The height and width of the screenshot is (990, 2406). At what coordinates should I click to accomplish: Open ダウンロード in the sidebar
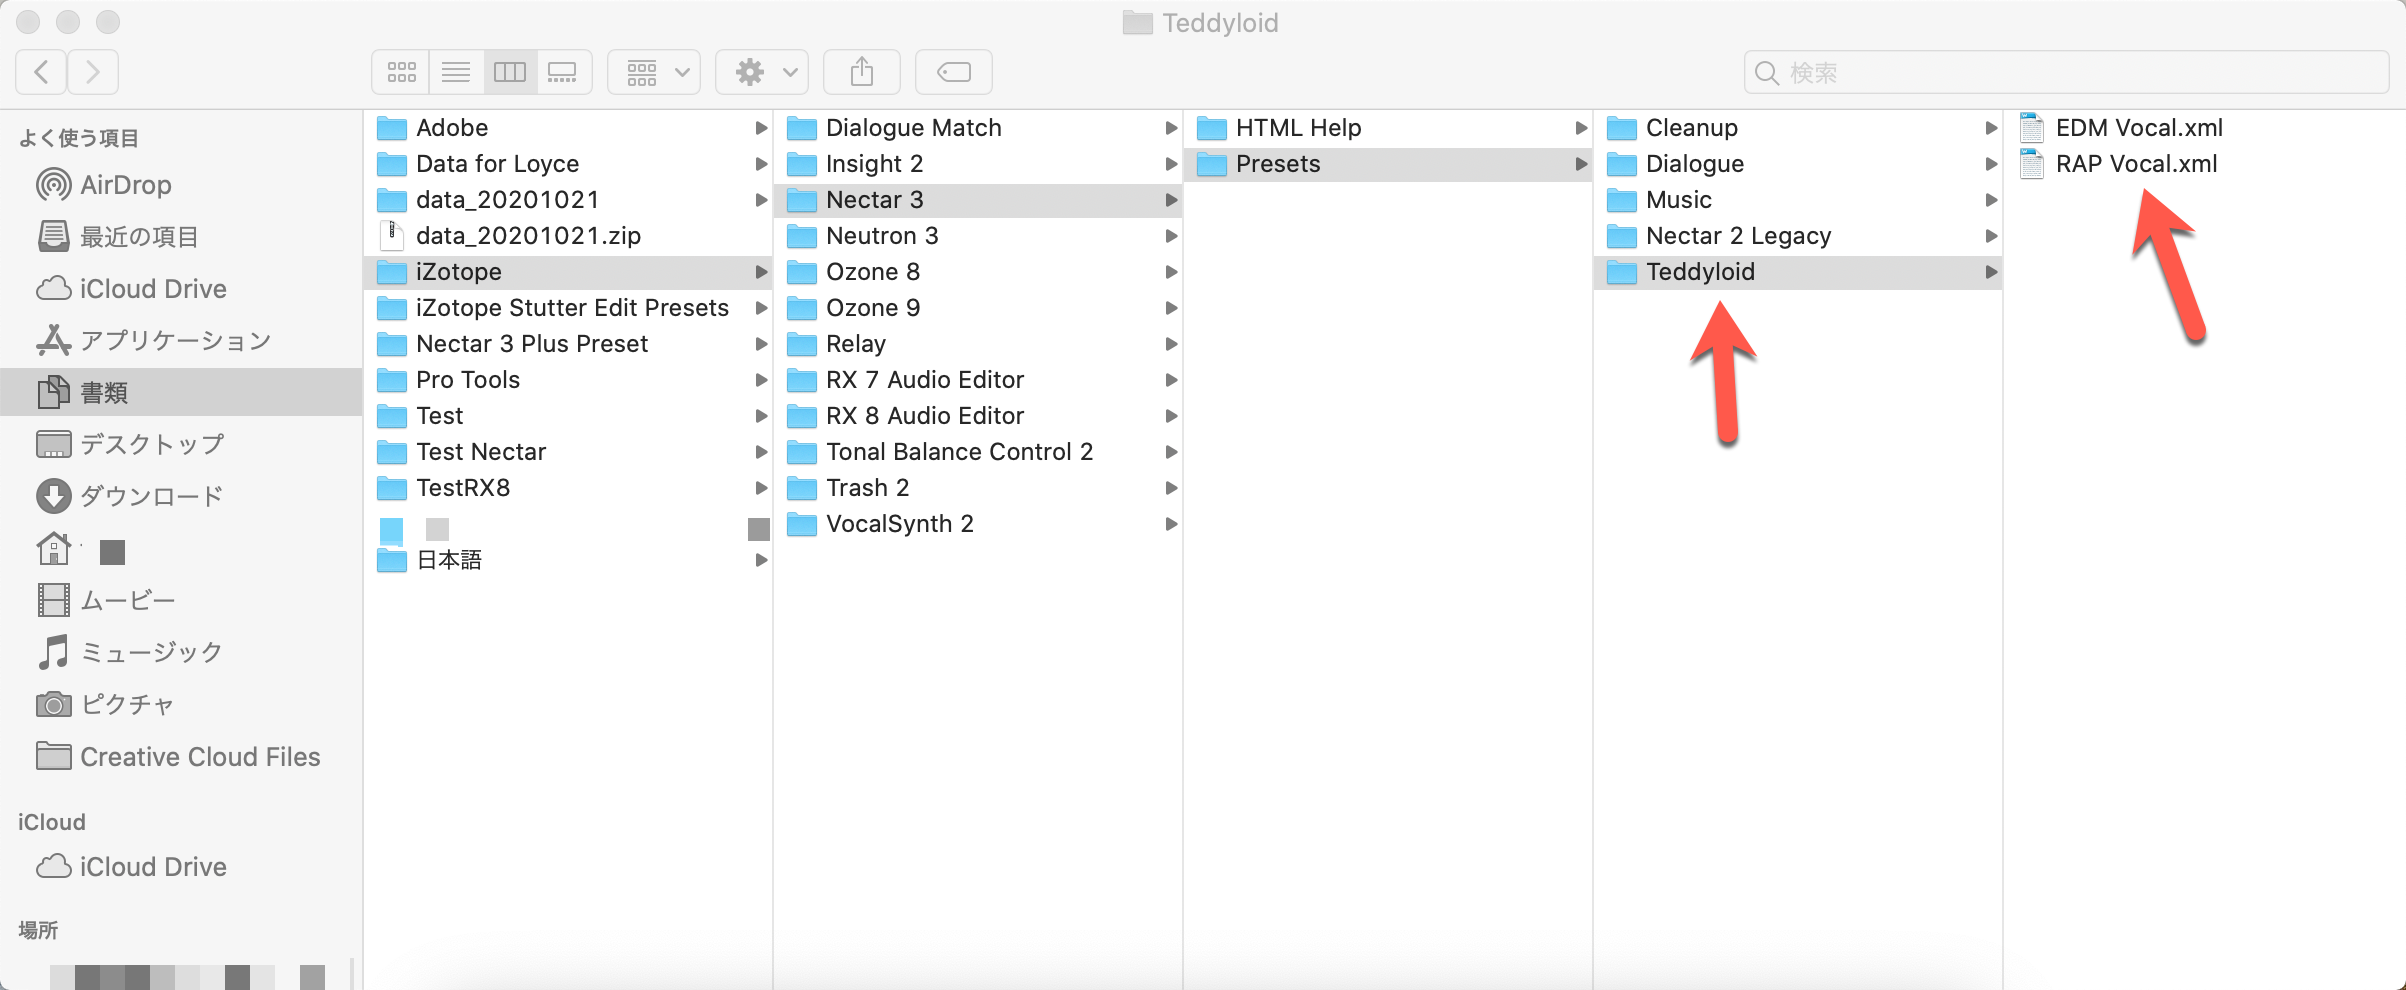click(180, 496)
